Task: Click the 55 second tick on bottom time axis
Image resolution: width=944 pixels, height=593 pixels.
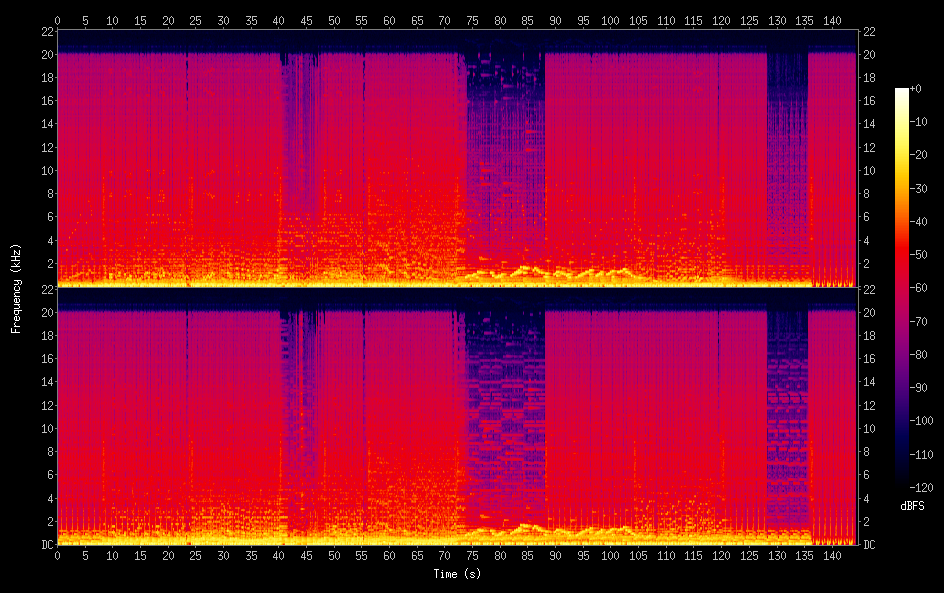Action: 362,555
